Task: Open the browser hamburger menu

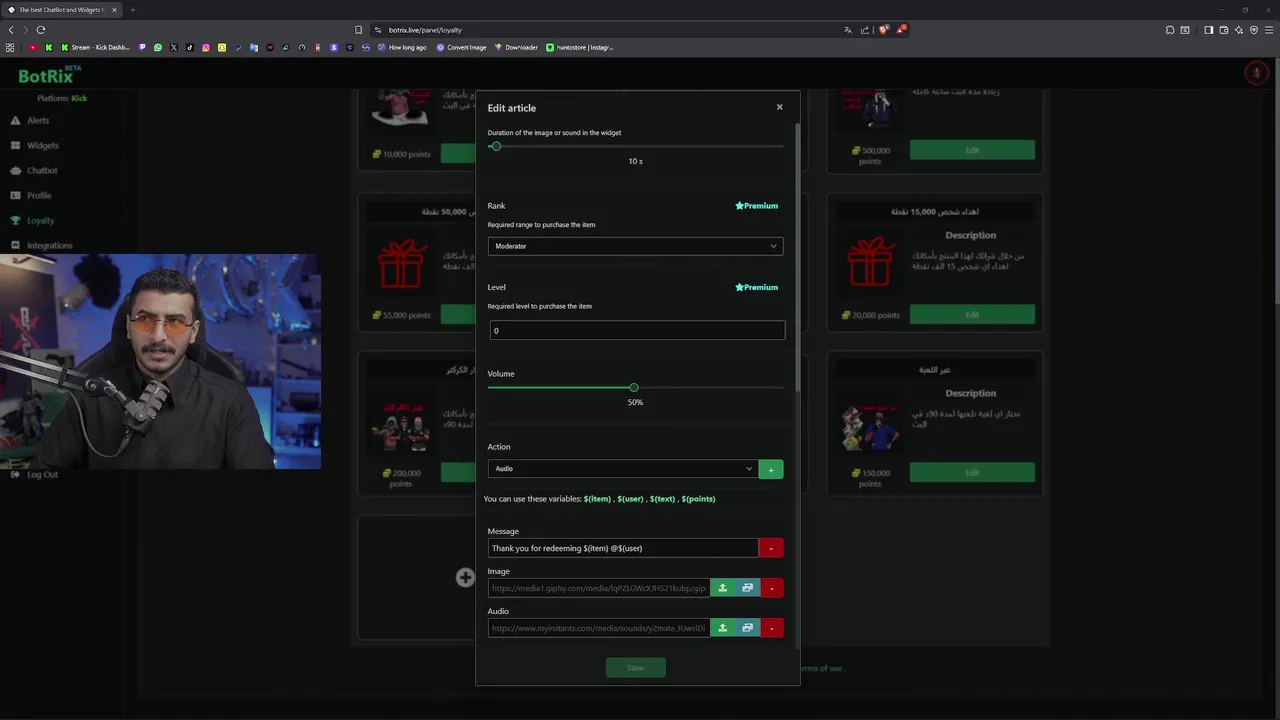Action: pos(1269,30)
